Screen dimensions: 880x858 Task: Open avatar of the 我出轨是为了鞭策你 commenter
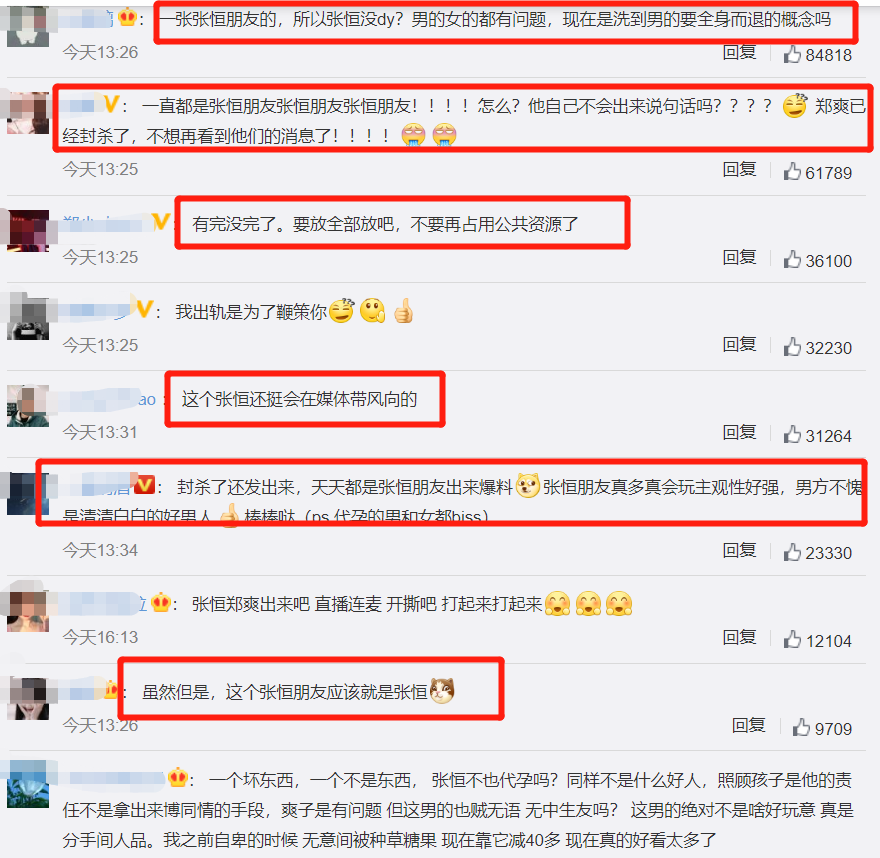pos(28,318)
